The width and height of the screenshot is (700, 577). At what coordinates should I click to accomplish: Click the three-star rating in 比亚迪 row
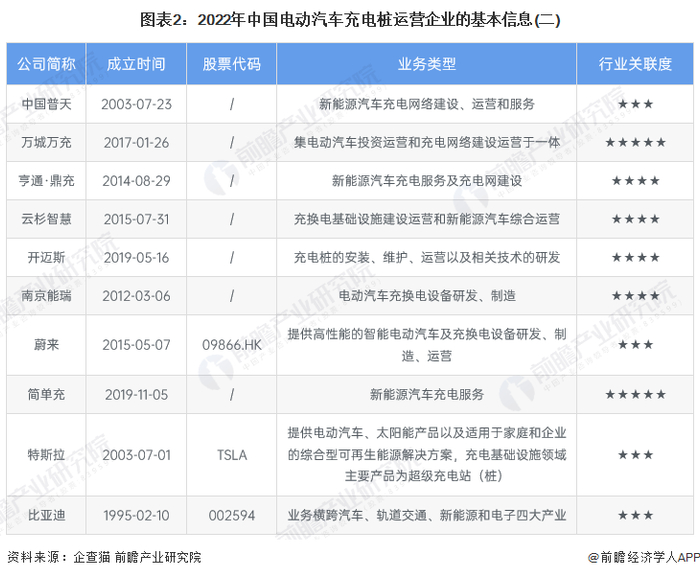pyautogui.click(x=635, y=515)
